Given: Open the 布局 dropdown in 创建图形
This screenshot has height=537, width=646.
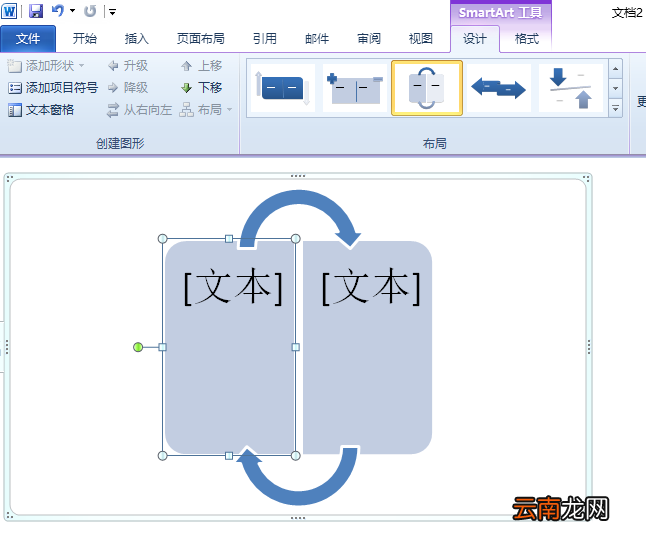Looking at the screenshot, I should [x=206, y=110].
